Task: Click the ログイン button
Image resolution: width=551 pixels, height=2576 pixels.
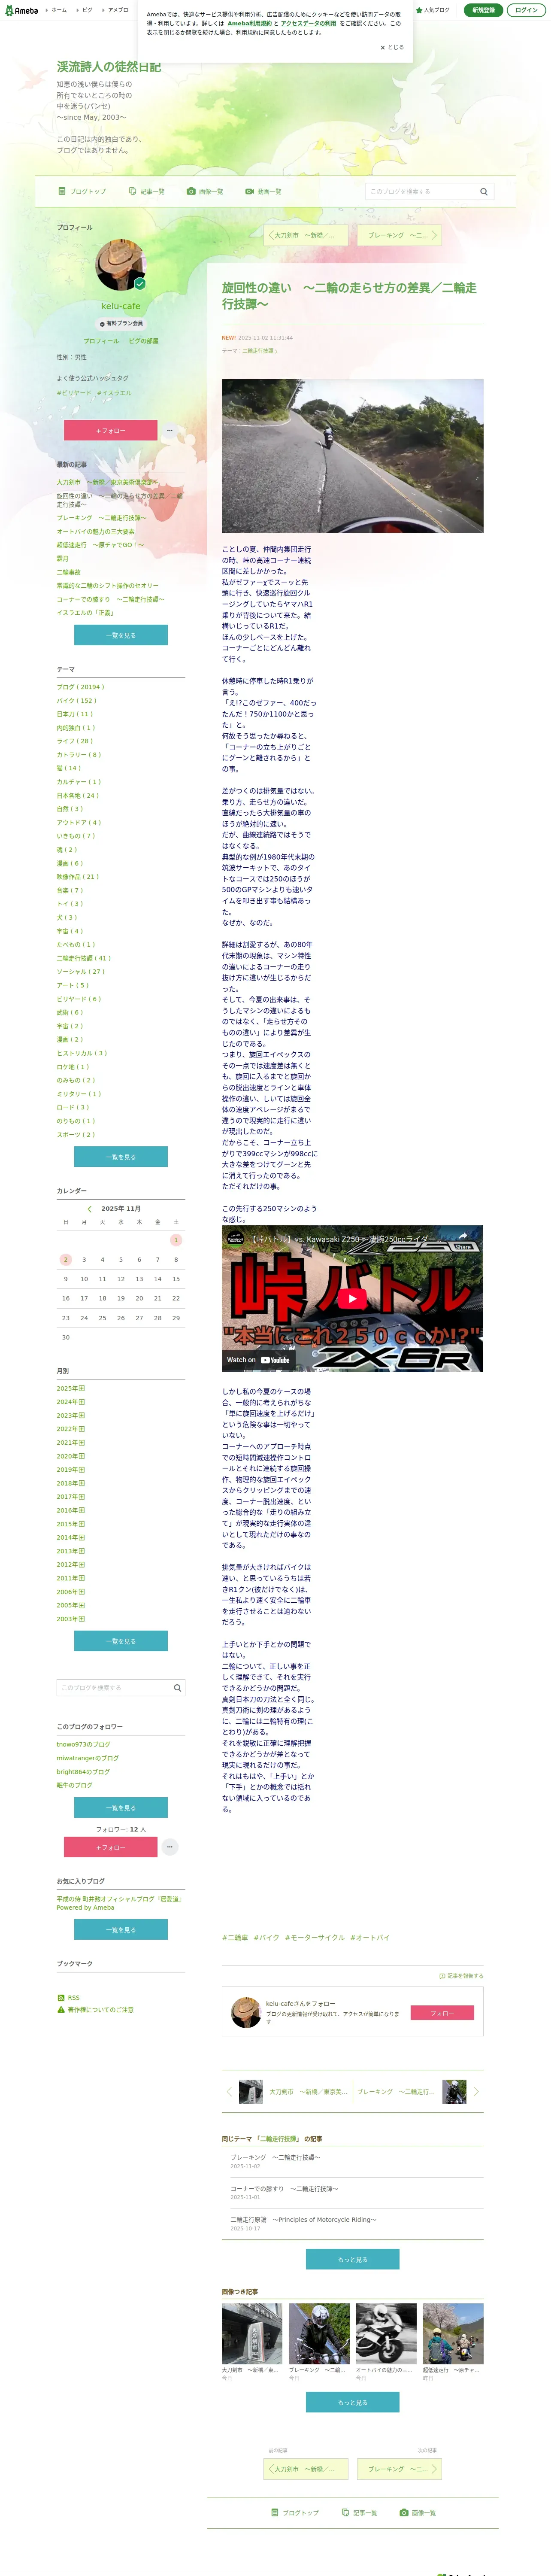Action: 526,10
